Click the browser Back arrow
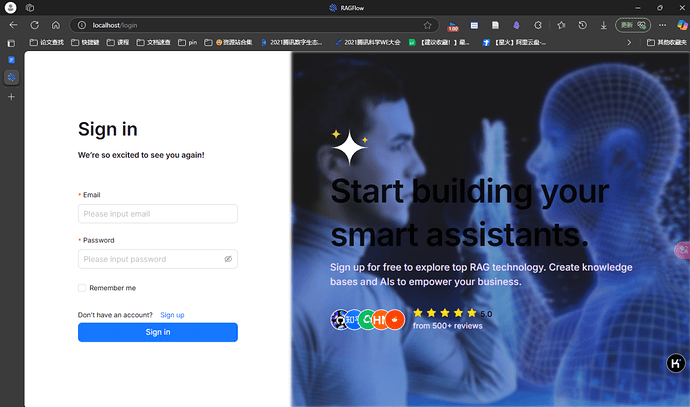690x407 pixels. click(13, 25)
